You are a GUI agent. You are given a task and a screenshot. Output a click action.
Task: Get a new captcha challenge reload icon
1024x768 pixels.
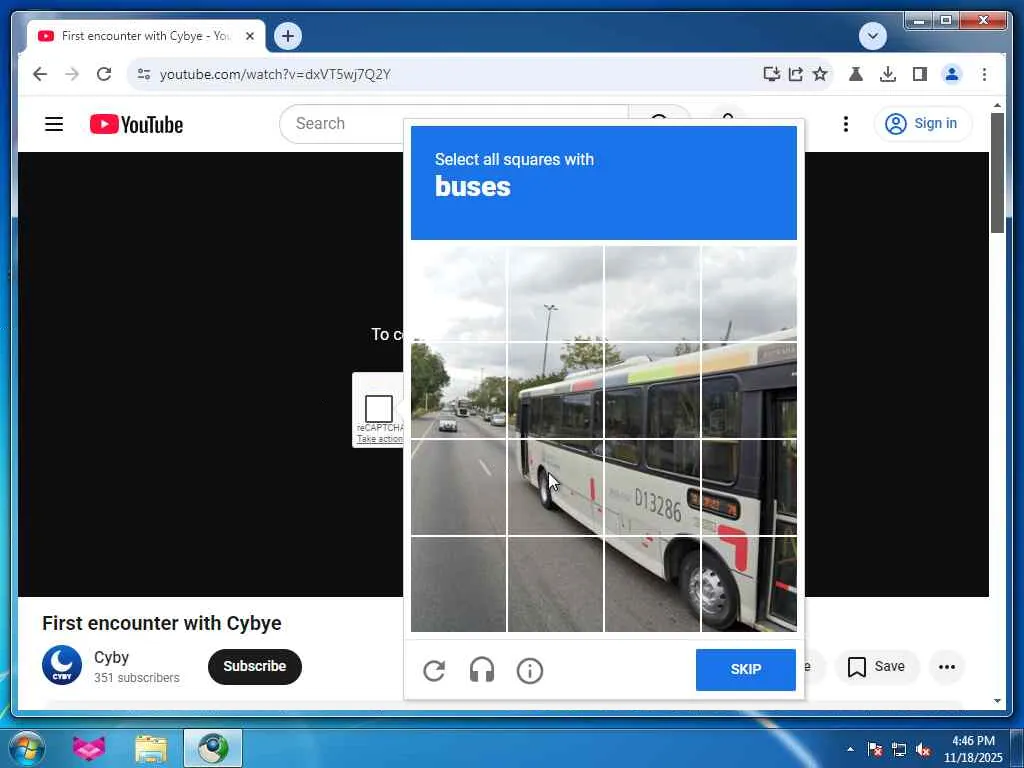point(434,671)
